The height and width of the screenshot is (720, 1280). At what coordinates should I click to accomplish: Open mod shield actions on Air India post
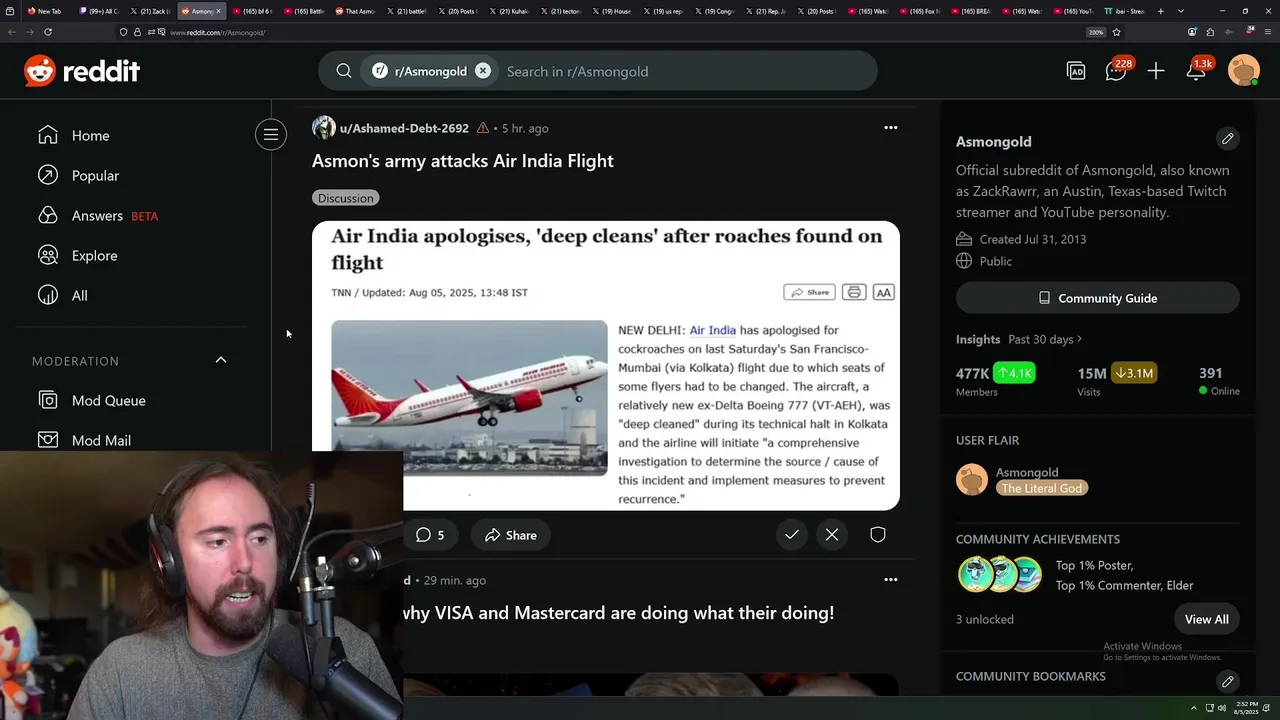(x=878, y=535)
